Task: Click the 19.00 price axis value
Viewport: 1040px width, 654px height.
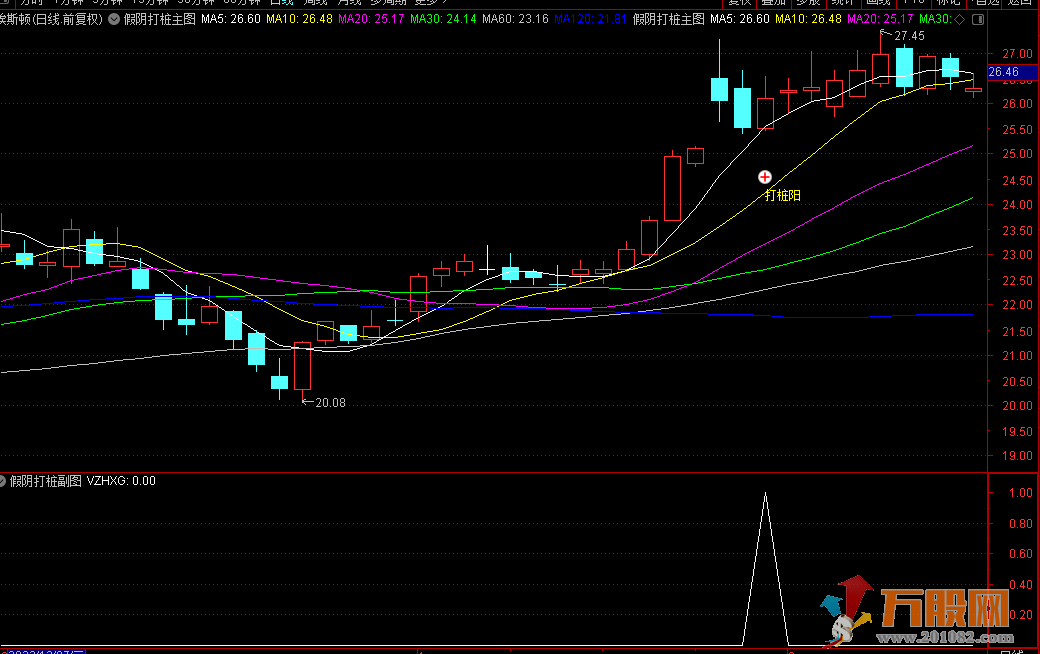Action: tap(1017, 456)
